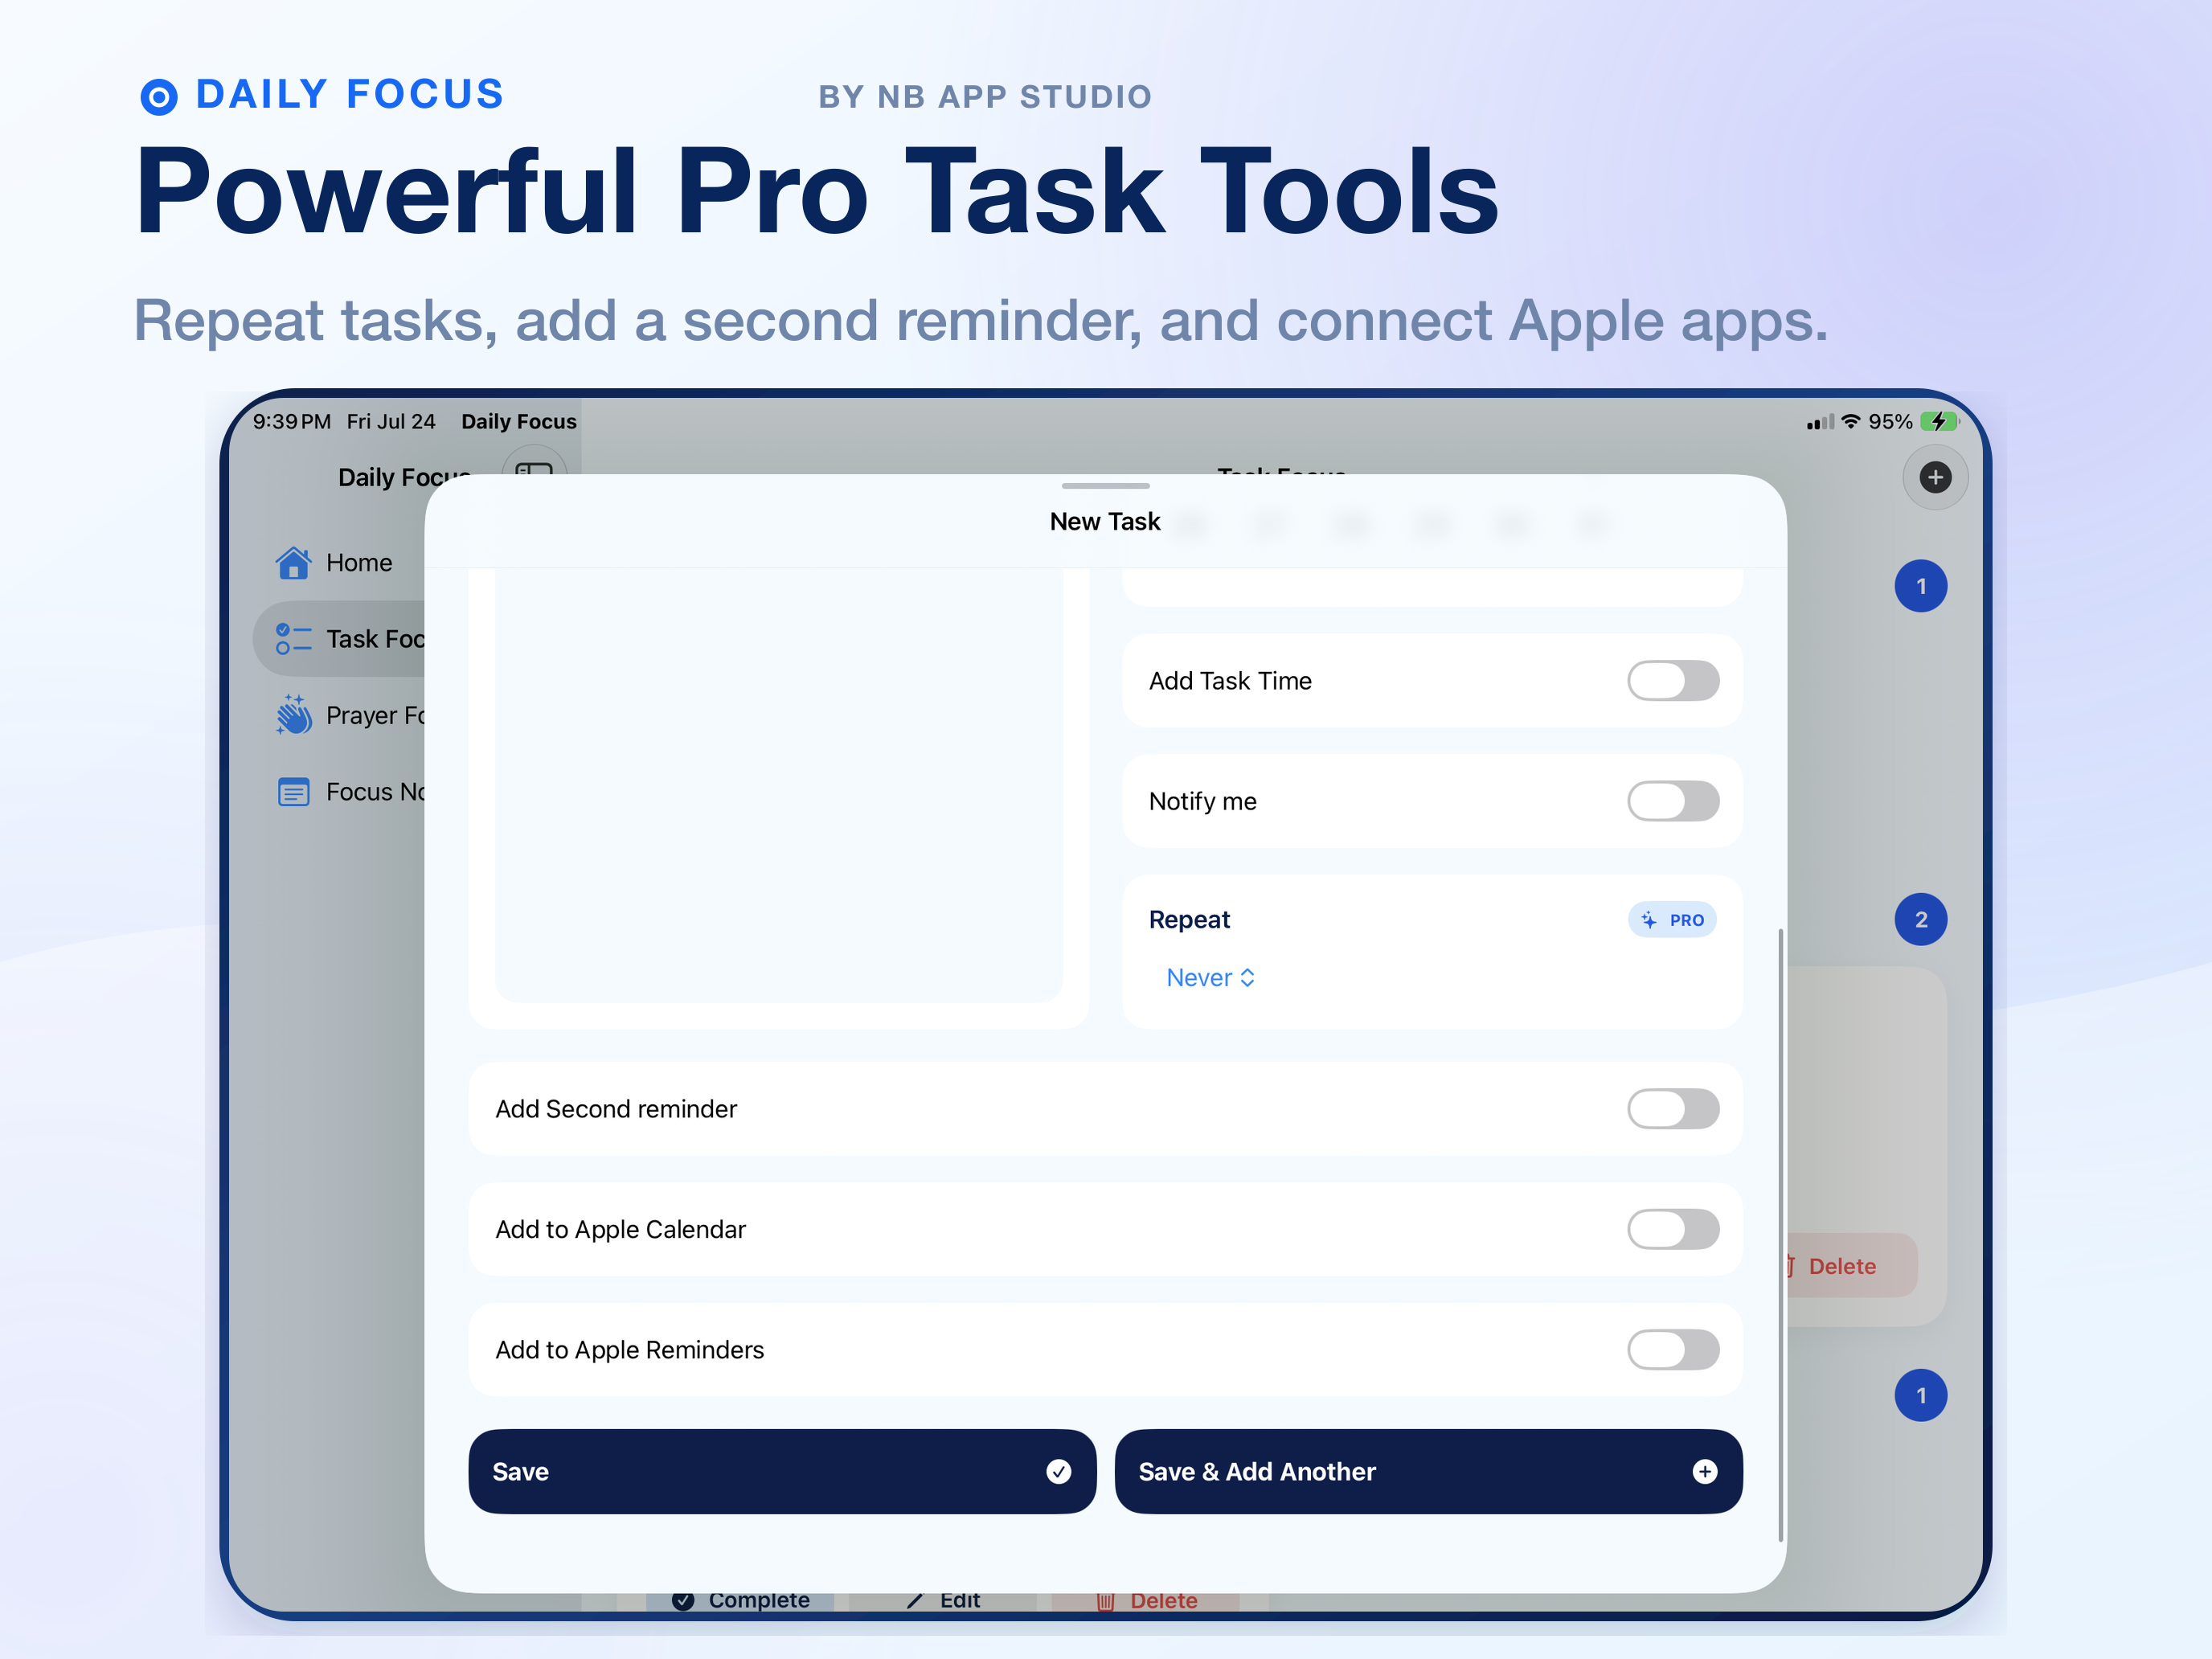Click the Edit button behind the sheet
The image size is (2212, 1659).
point(943,1601)
